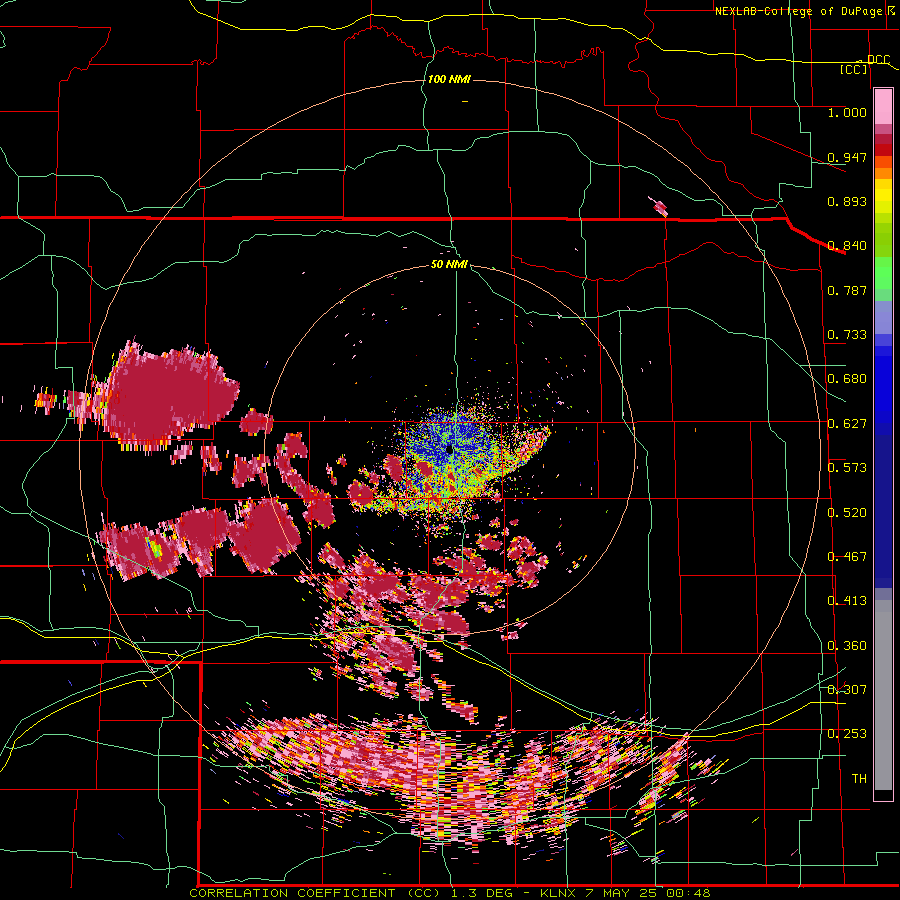Pick the bright green color bar segment beside 0.787
This screenshot has height=900, width=900.
883,274
